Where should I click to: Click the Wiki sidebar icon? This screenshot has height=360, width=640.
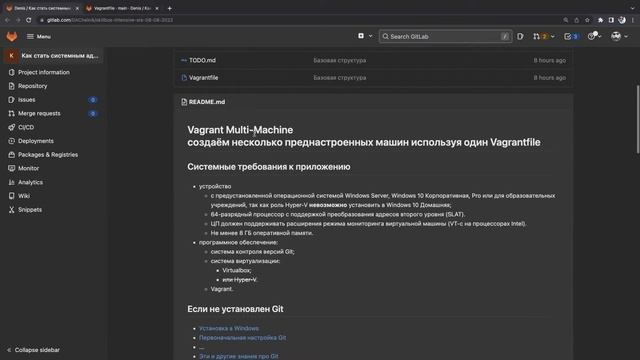pos(11,196)
